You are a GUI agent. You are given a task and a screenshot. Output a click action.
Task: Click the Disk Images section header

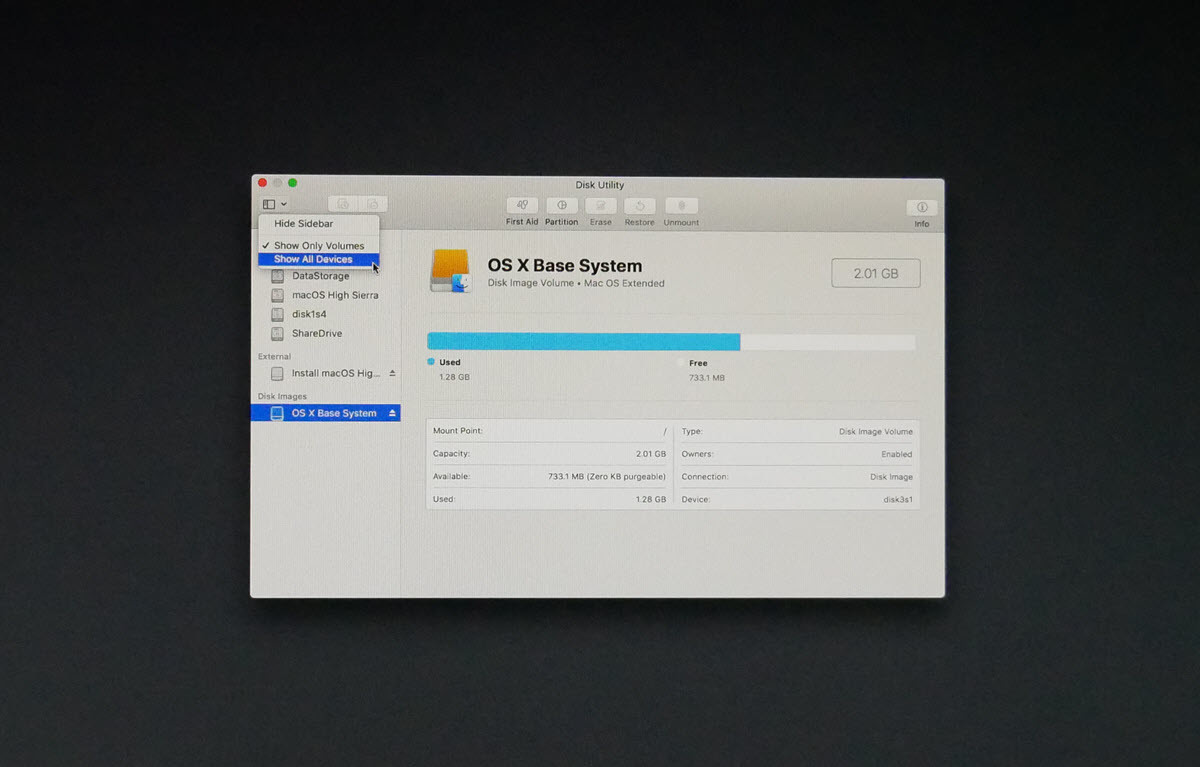[282, 396]
